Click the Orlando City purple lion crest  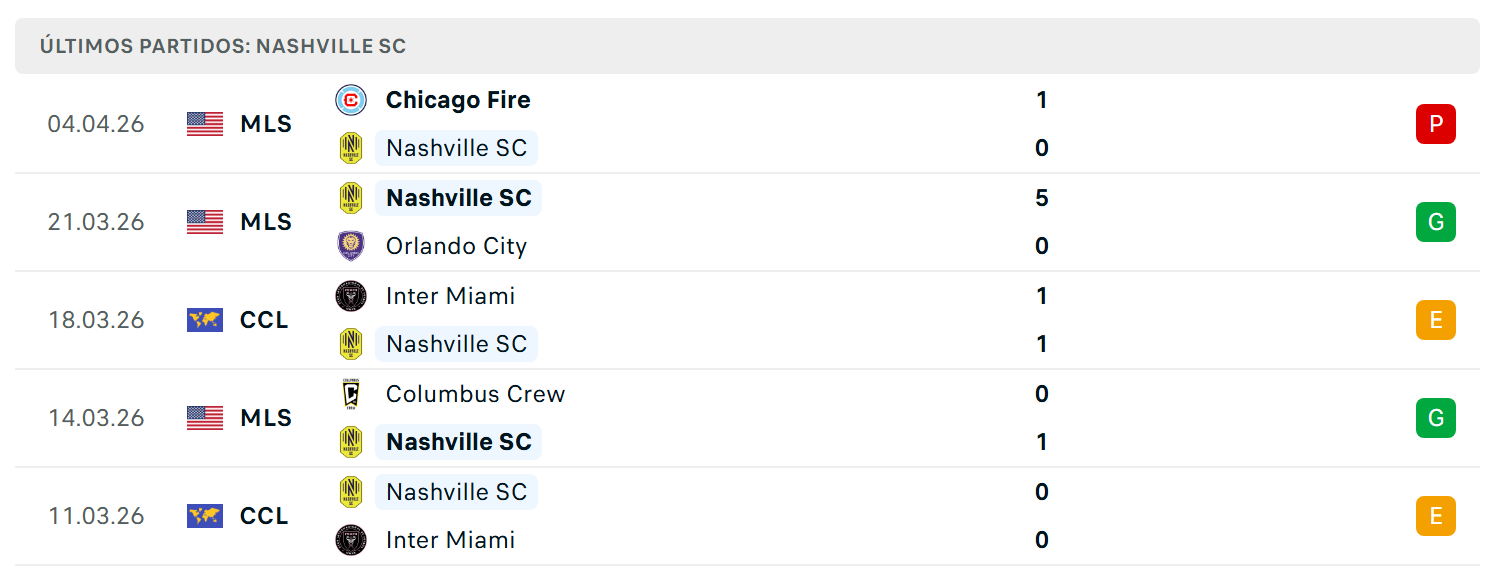point(351,246)
